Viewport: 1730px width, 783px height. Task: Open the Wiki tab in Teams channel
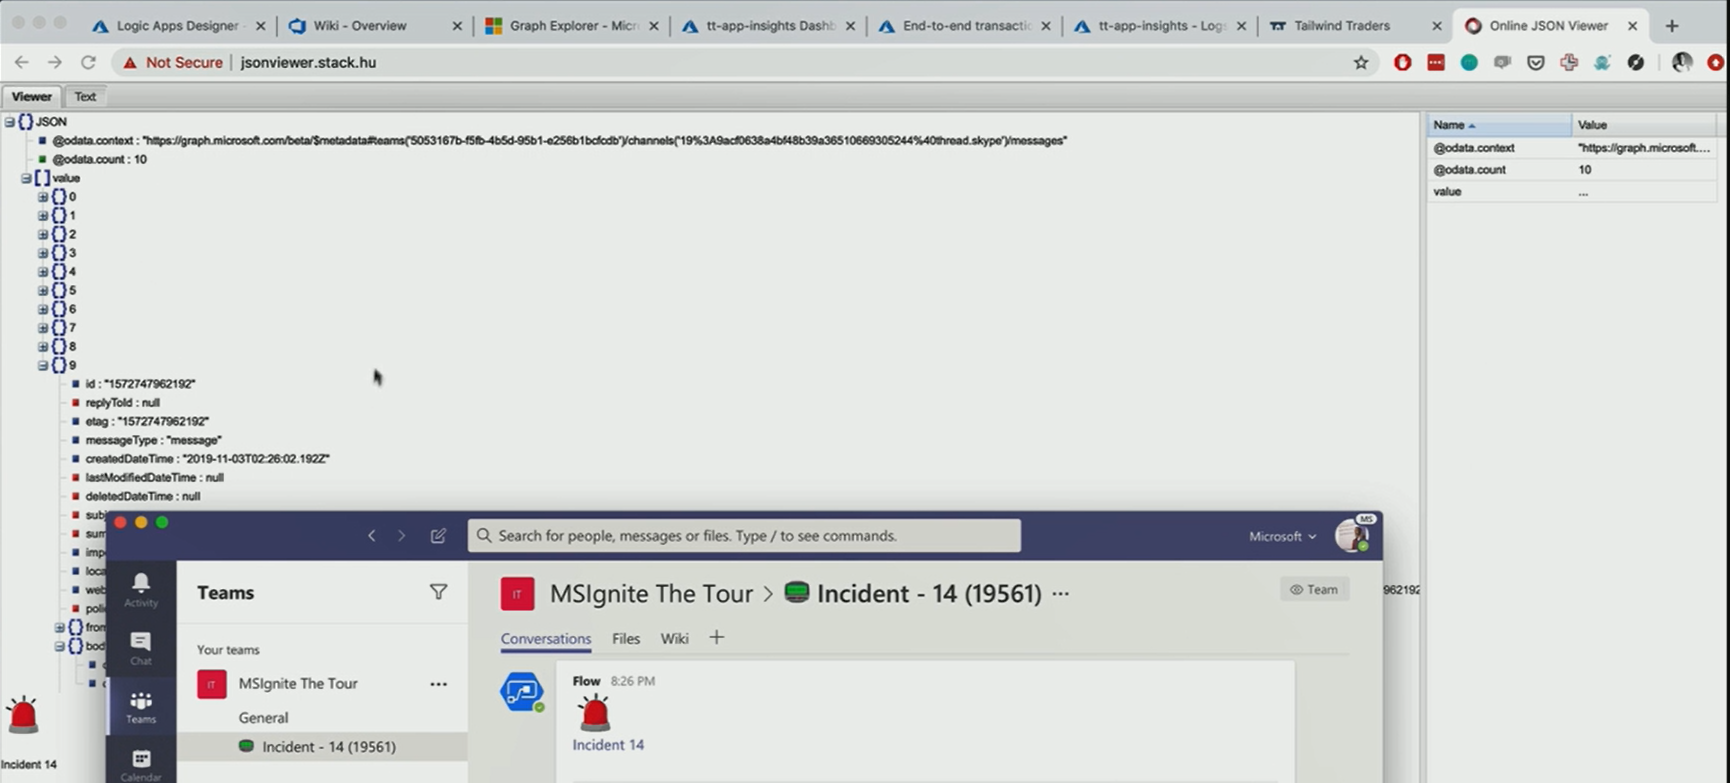click(x=674, y=639)
